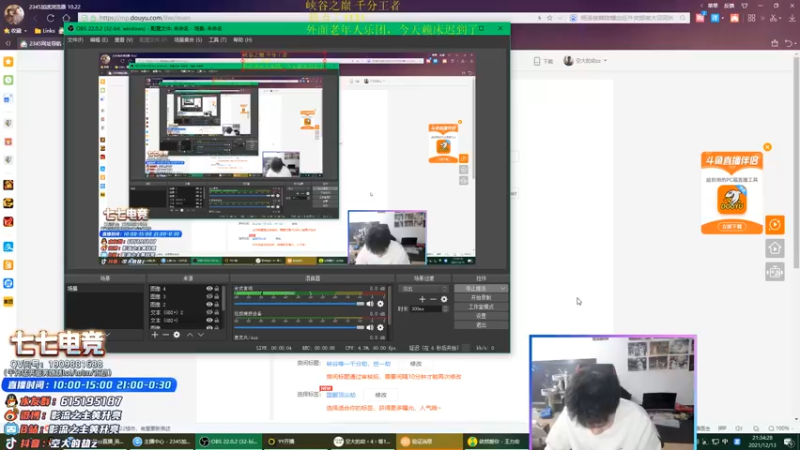Open source properties gear in Sources panel
Image resolution: width=800 pixels, height=450 pixels.
(x=177, y=335)
